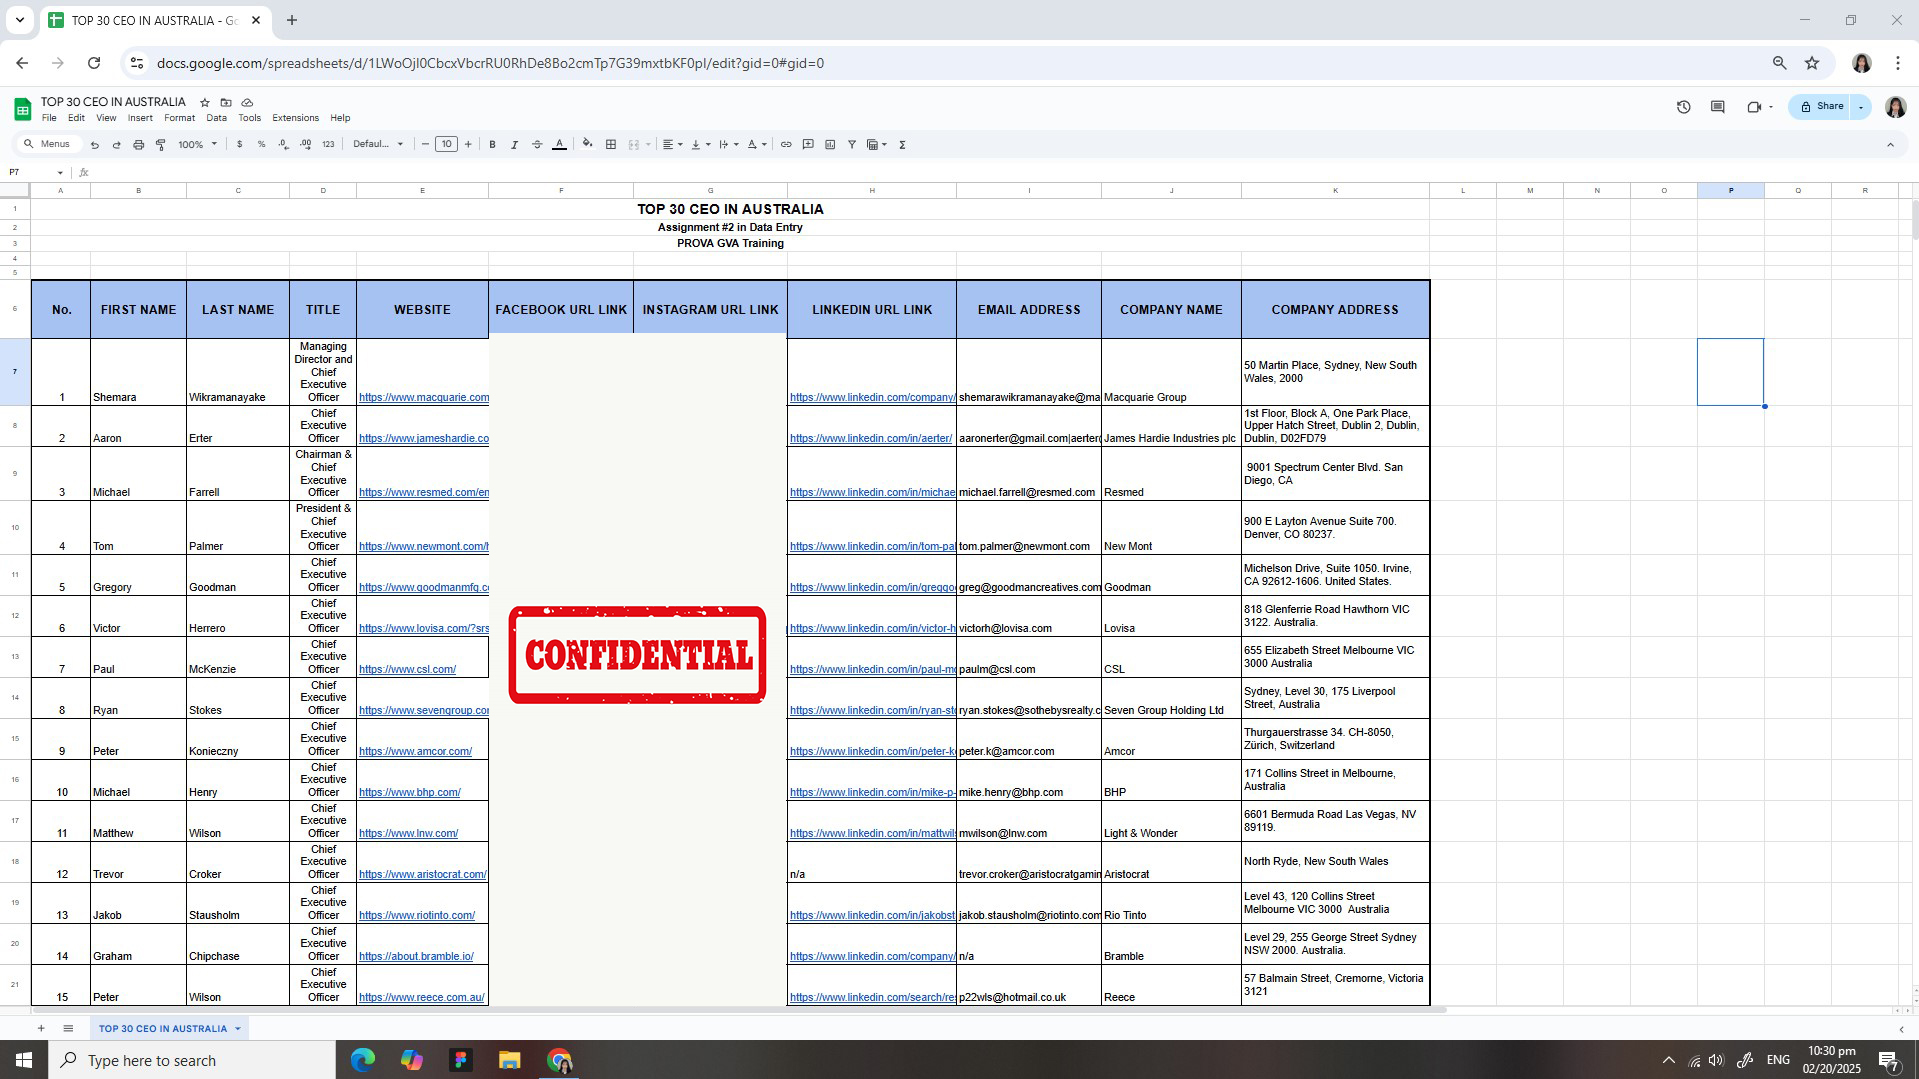Show the all sheets list
This screenshot has width=1919, height=1079.
[68, 1028]
